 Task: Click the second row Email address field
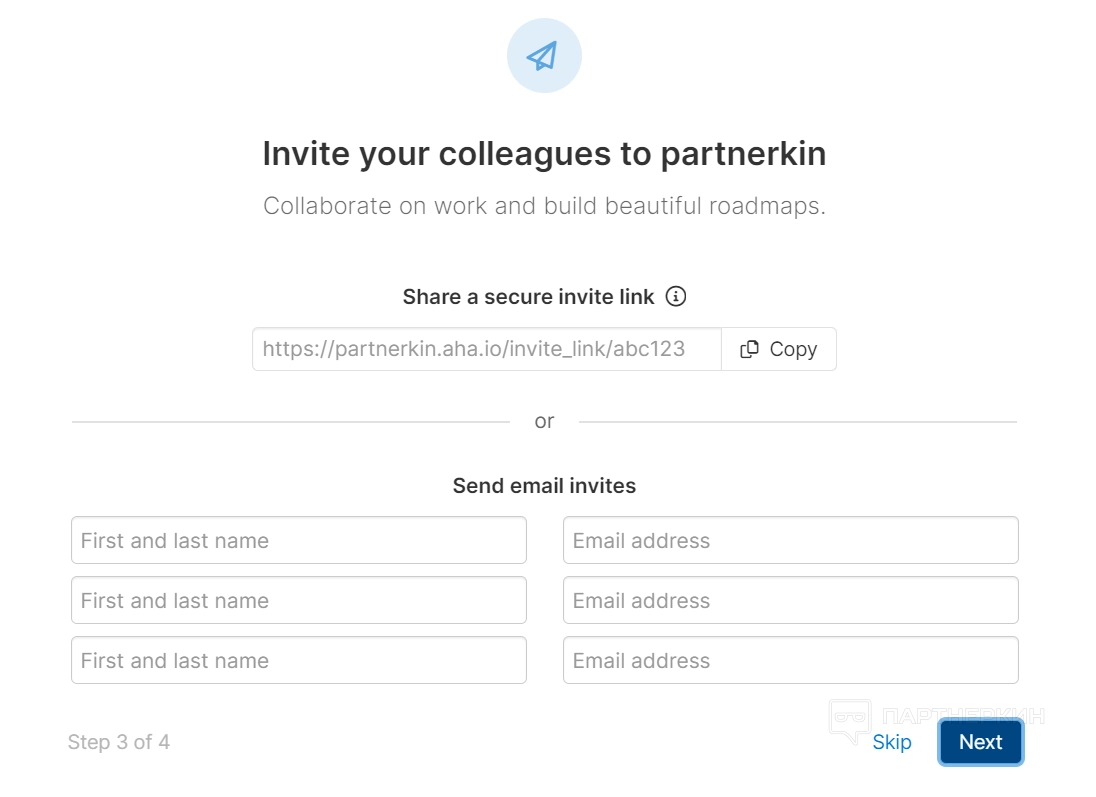(790, 600)
